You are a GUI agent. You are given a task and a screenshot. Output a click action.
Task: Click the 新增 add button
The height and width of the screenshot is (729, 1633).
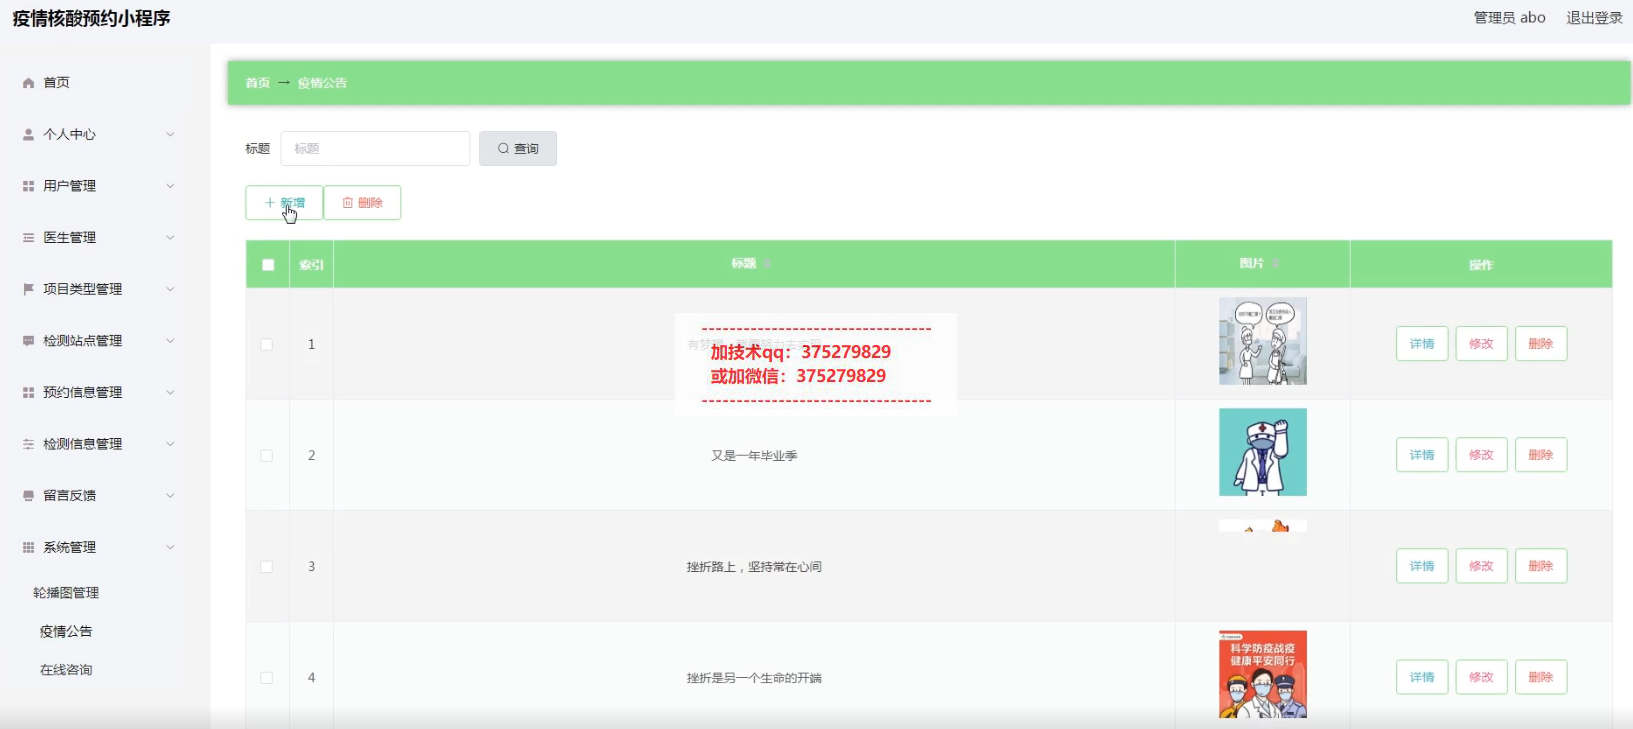[x=284, y=203]
